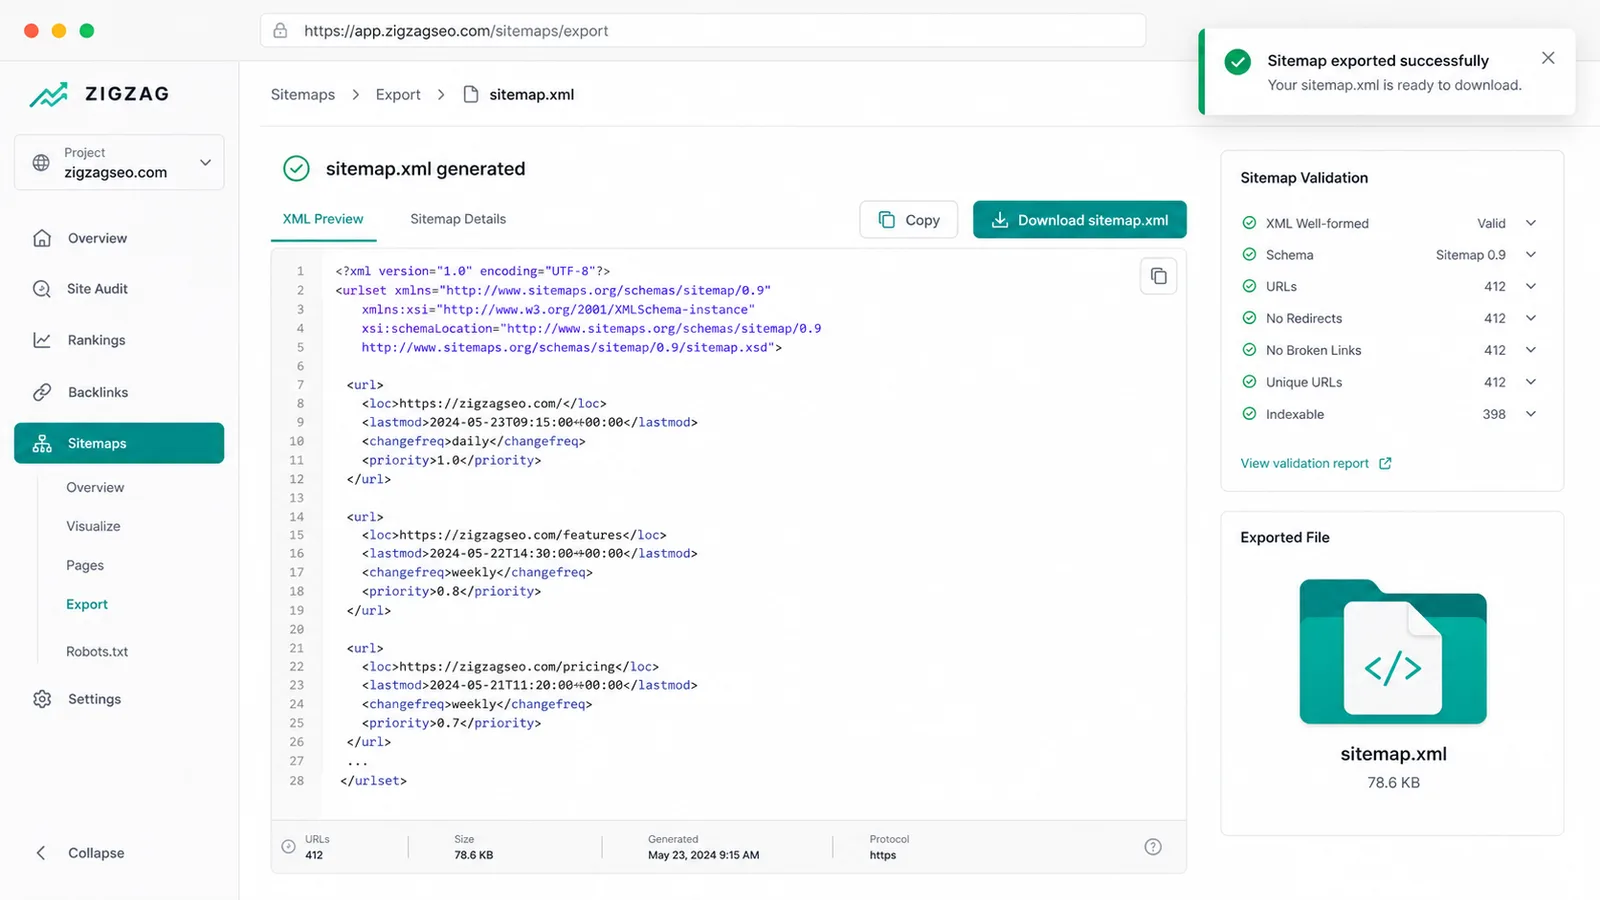Expand the Schema validation row
1600x900 pixels.
(1531, 255)
